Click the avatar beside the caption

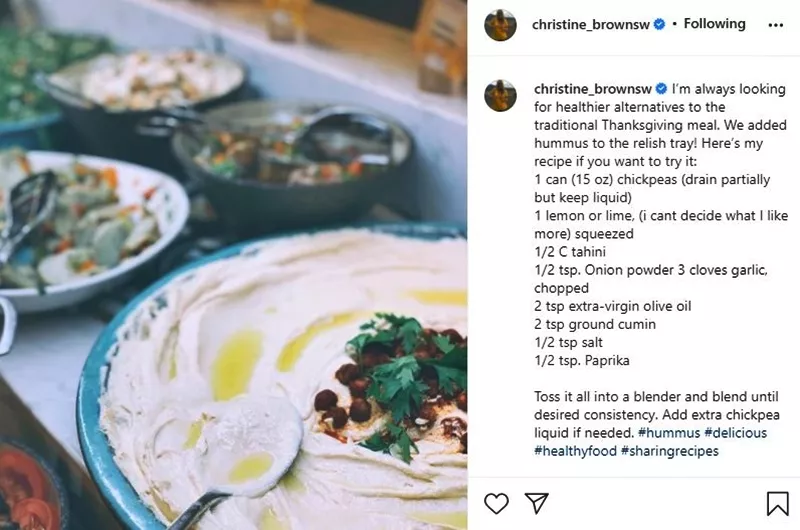[500, 96]
